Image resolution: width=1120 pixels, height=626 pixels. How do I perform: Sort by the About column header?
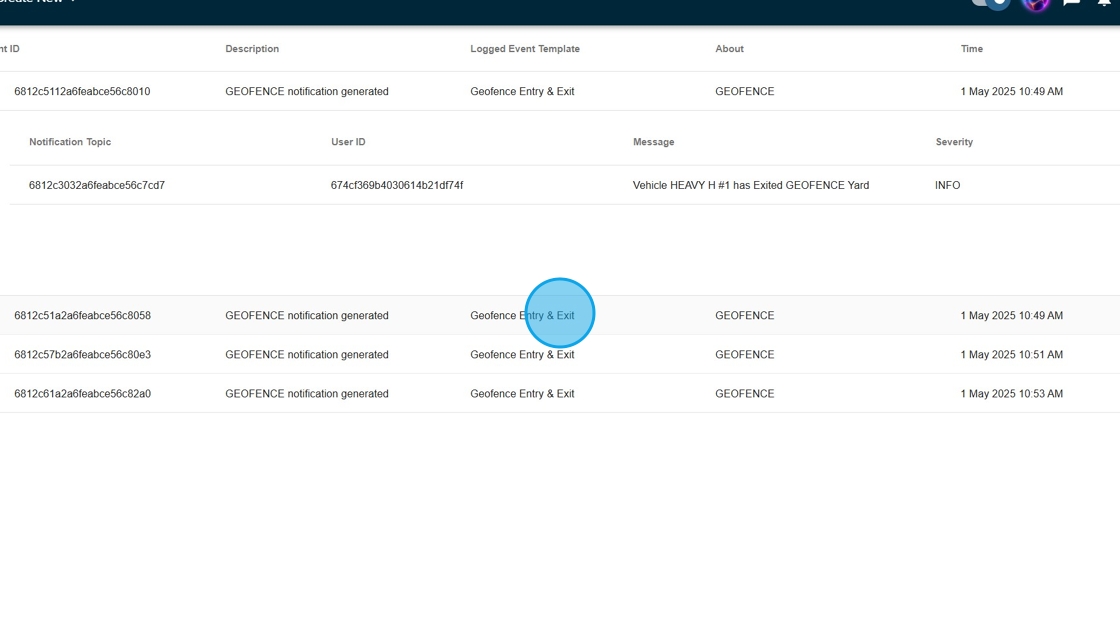pos(729,49)
